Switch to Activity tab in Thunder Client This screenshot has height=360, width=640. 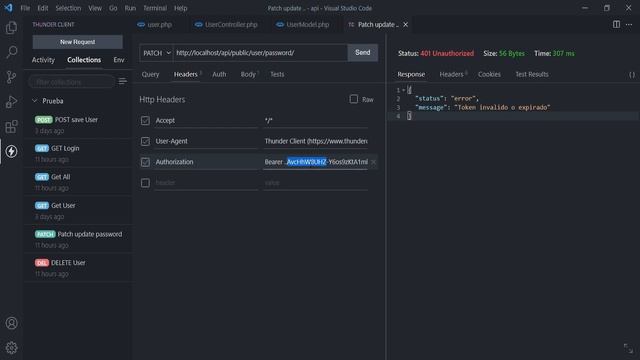(x=43, y=60)
